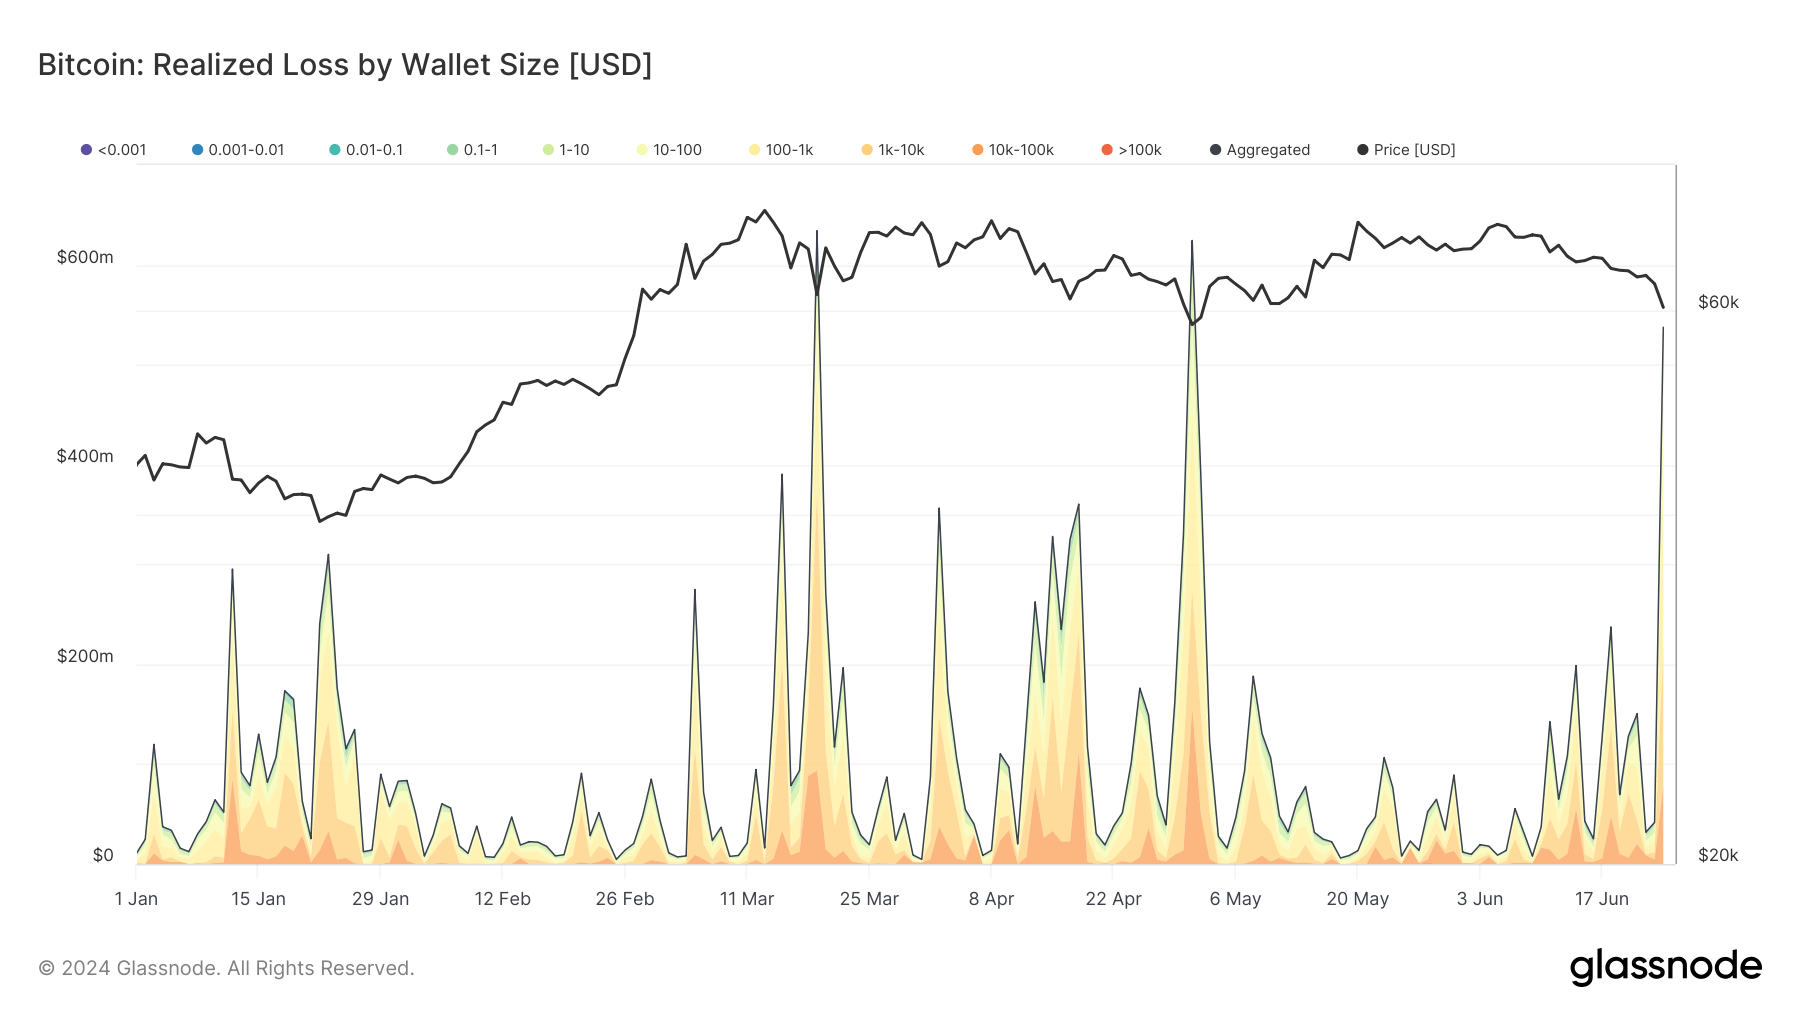Click the red-orange >100k legend dot

pos(1107,150)
